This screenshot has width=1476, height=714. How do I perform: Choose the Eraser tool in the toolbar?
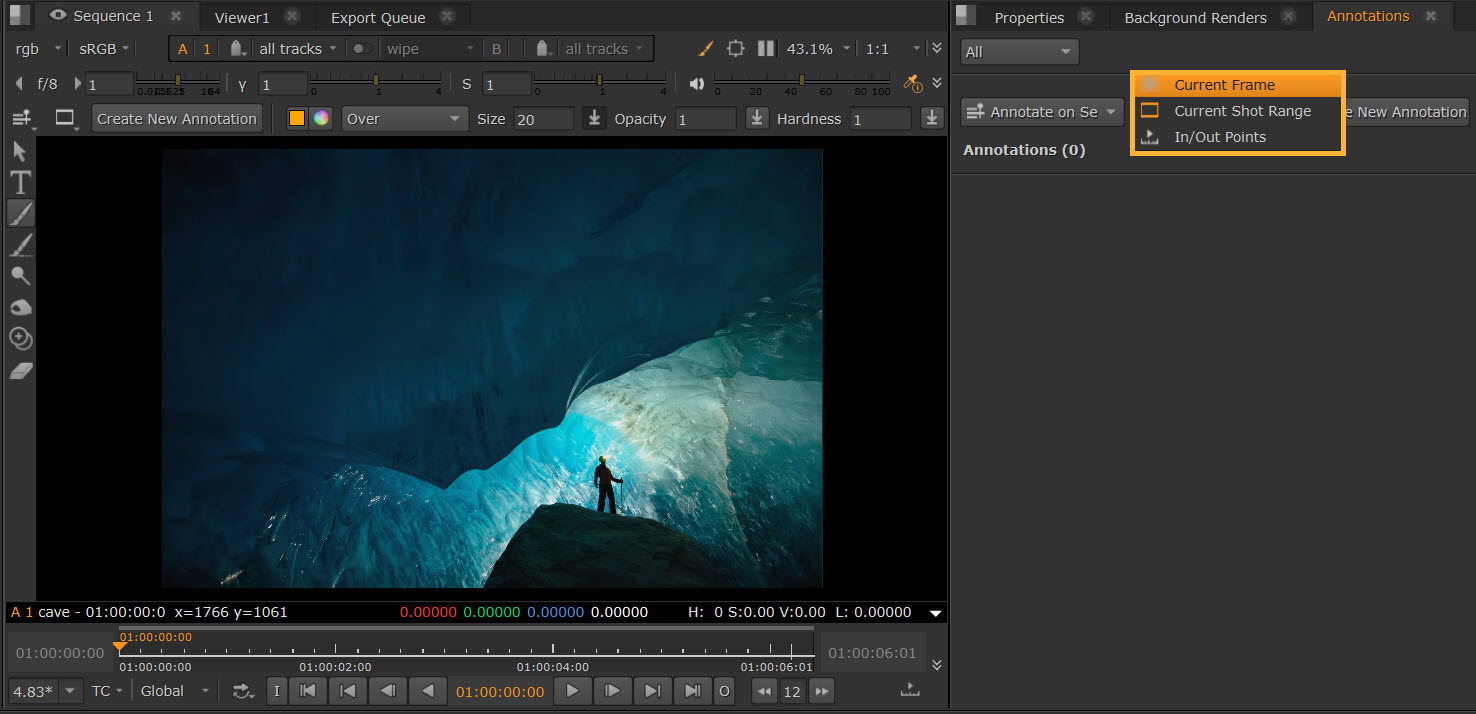[x=21, y=371]
